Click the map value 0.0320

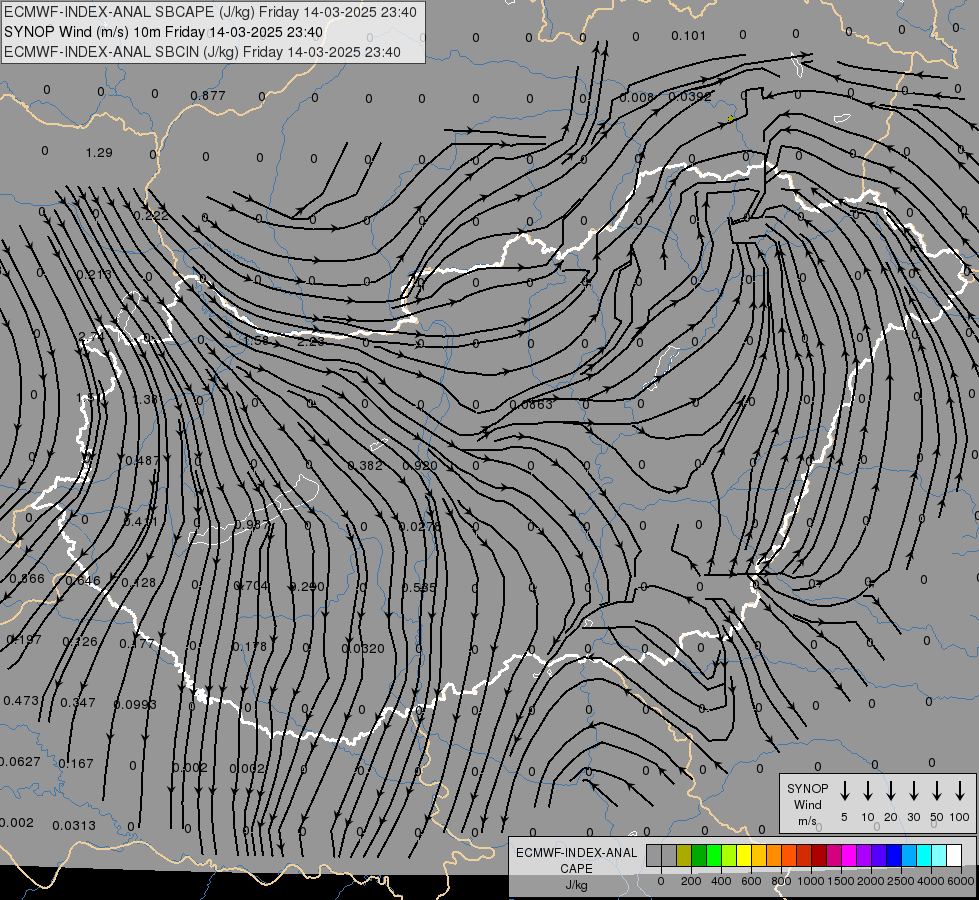(363, 648)
